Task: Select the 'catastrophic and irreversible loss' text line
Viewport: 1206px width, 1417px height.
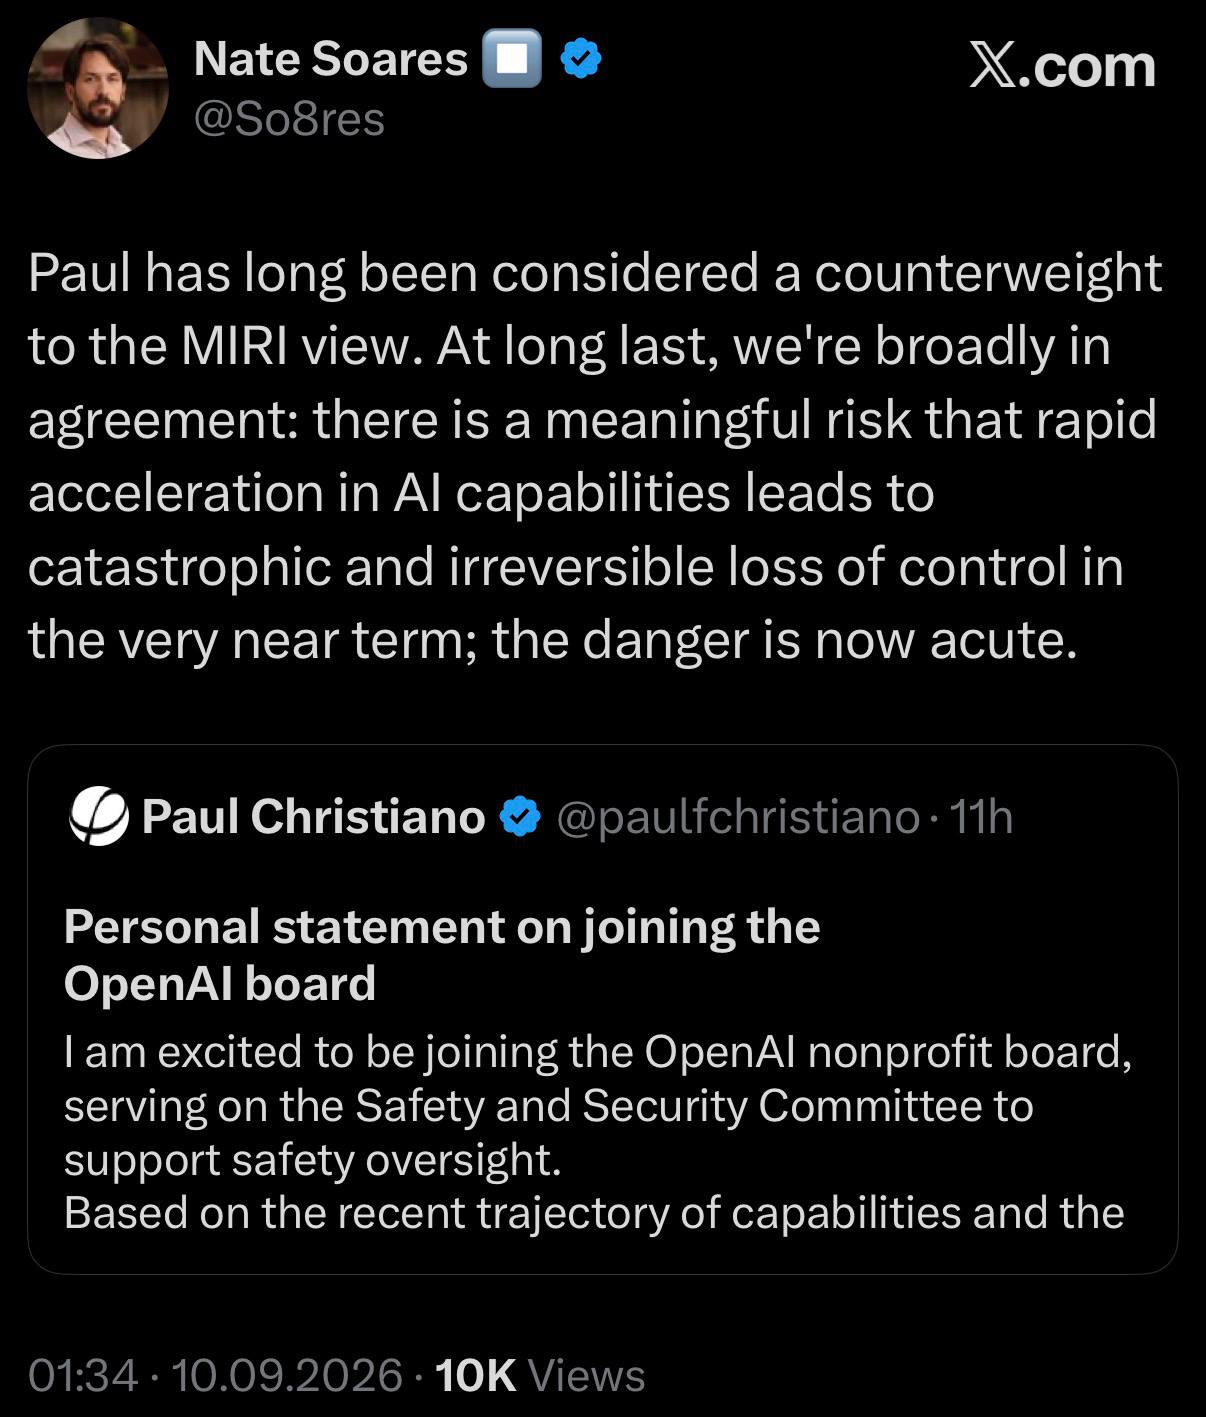Action: click(x=575, y=567)
